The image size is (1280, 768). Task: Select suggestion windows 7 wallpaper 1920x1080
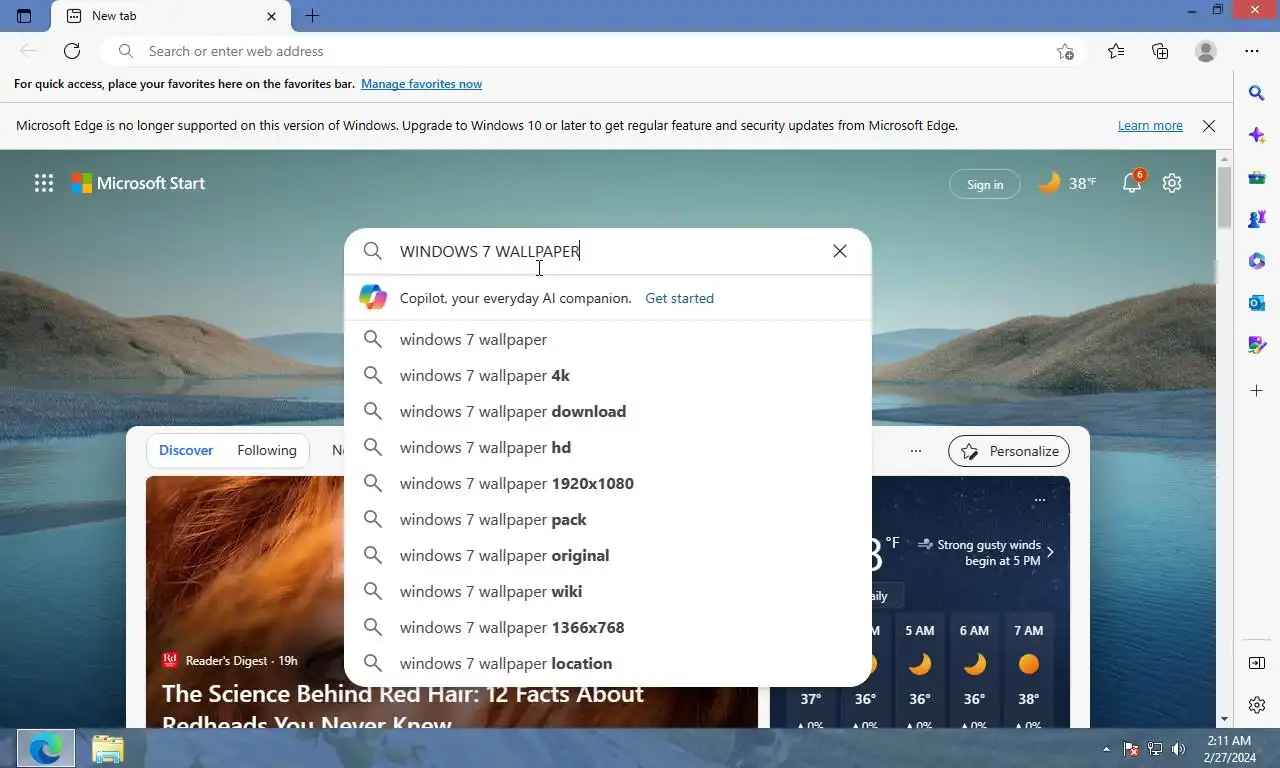coord(608,483)
